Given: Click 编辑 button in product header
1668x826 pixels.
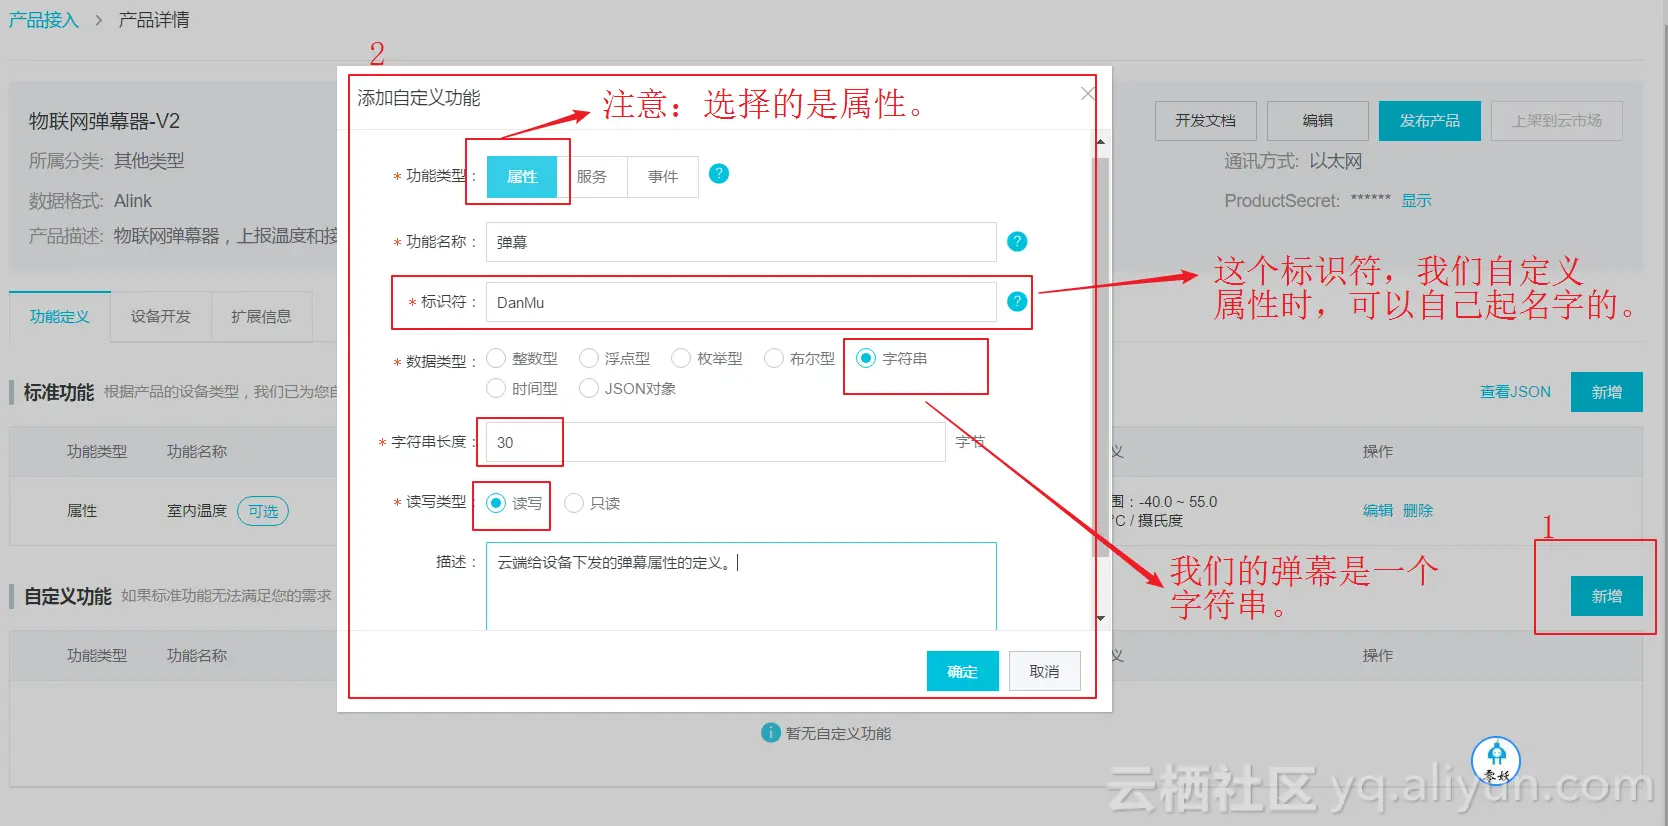Looking at the screenshot, I should coord(1317,121).
